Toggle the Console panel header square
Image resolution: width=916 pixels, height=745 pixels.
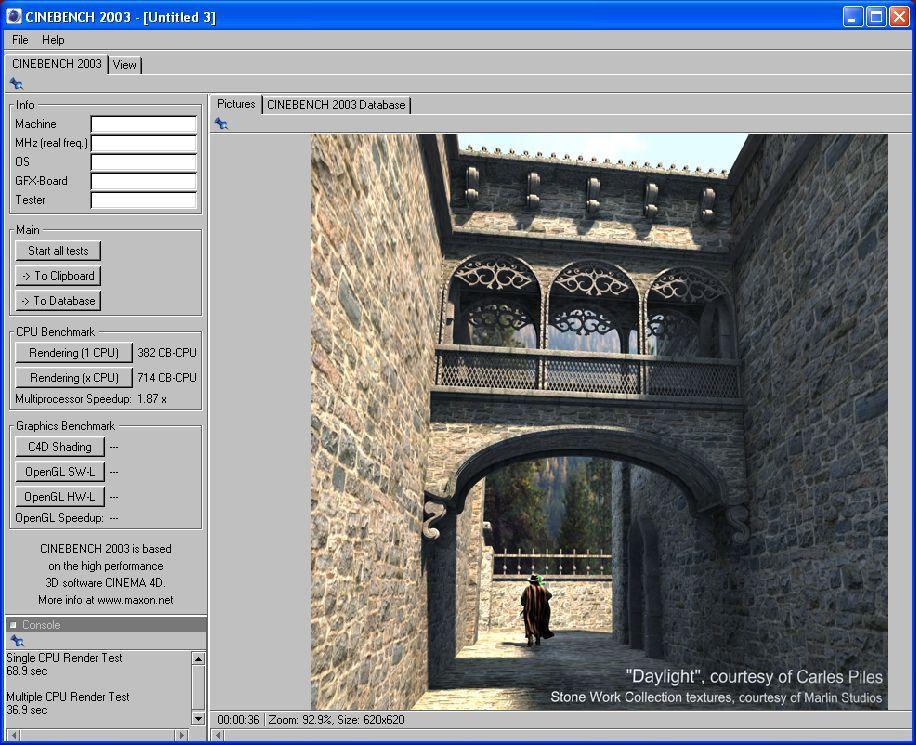click(13, 625)
